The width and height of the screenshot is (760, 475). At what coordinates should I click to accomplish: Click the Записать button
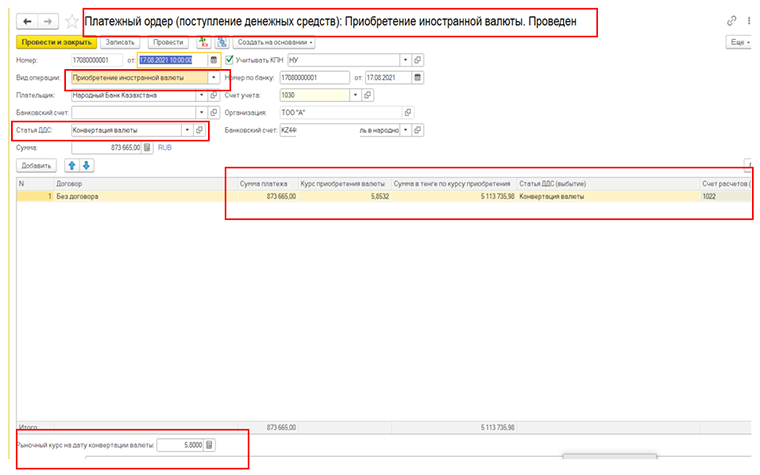click(x=119, y=43)
